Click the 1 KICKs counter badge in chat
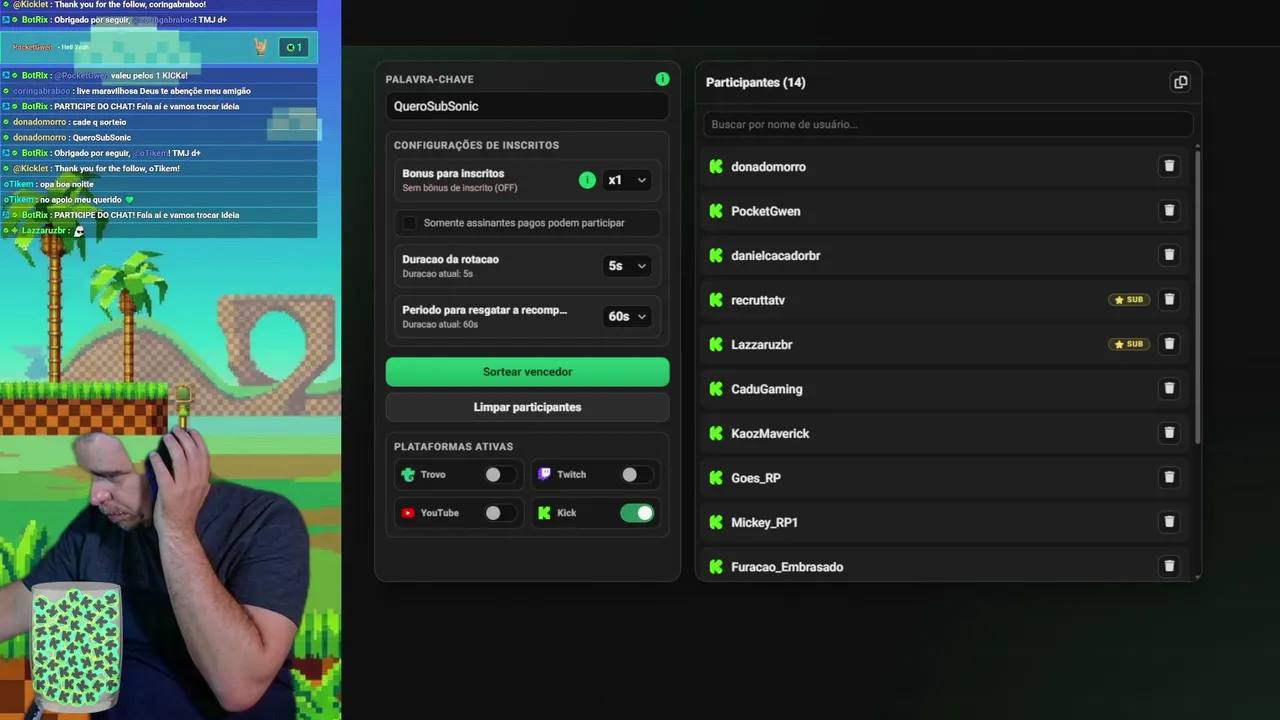 coord(293,47)
